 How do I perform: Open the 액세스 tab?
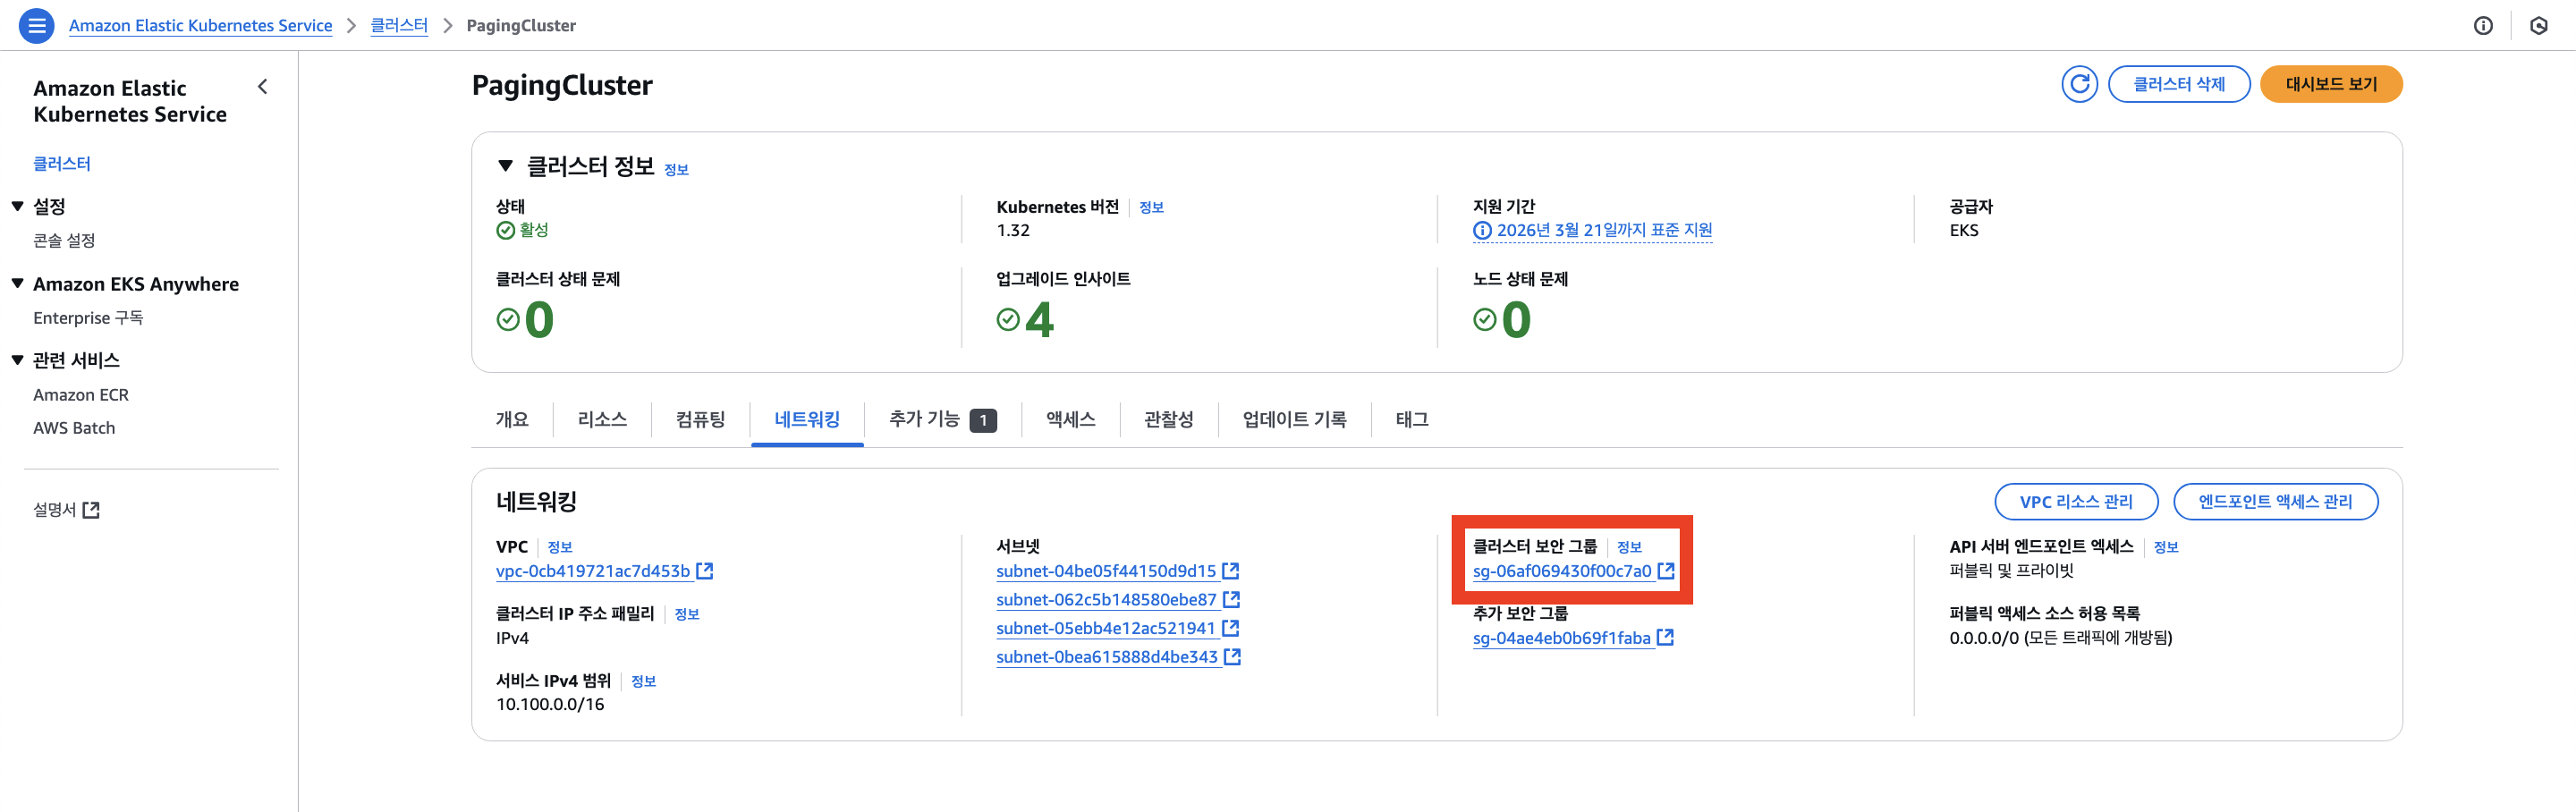tap(1070, 420)
